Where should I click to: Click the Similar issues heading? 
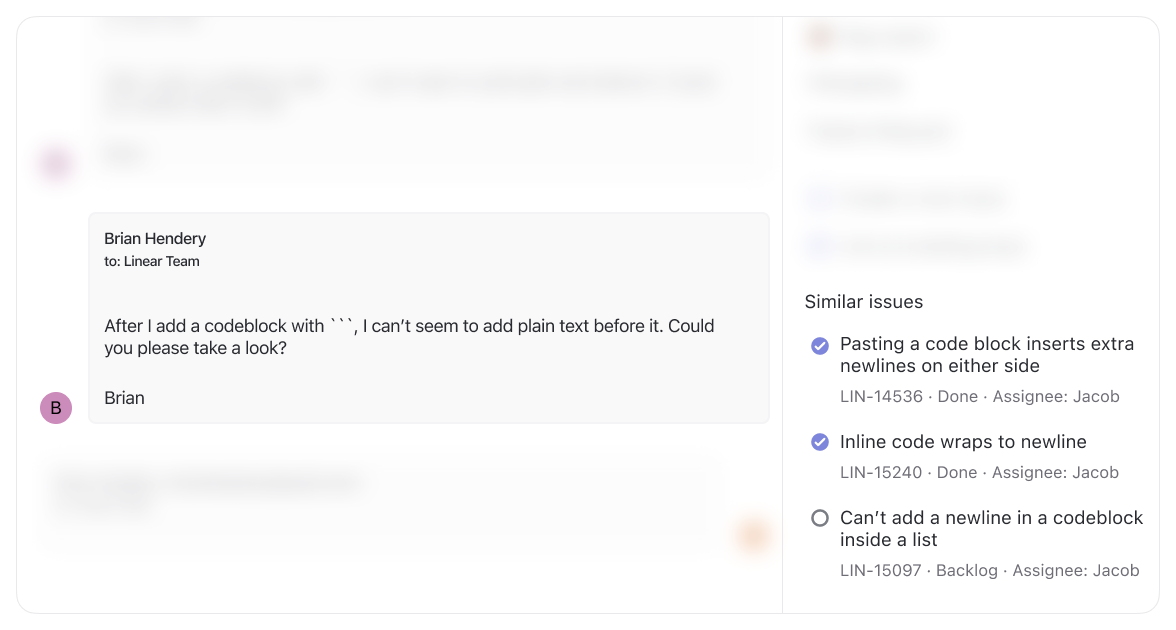(x=864, y=302)
